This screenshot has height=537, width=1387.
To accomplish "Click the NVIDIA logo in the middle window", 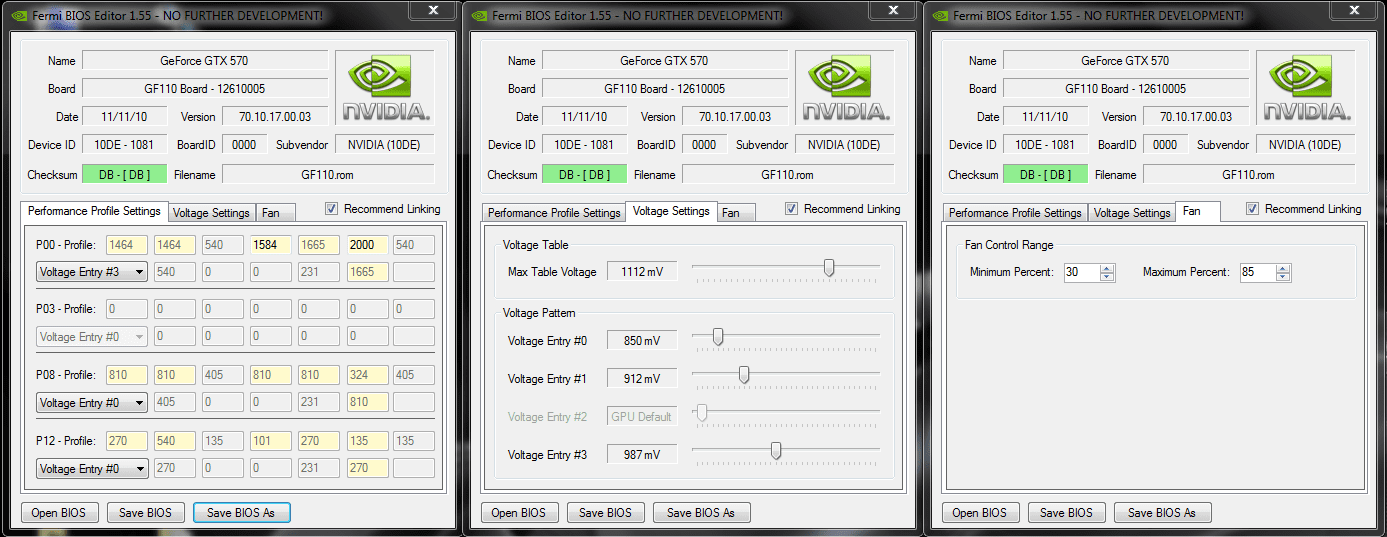I will point(845,87).
